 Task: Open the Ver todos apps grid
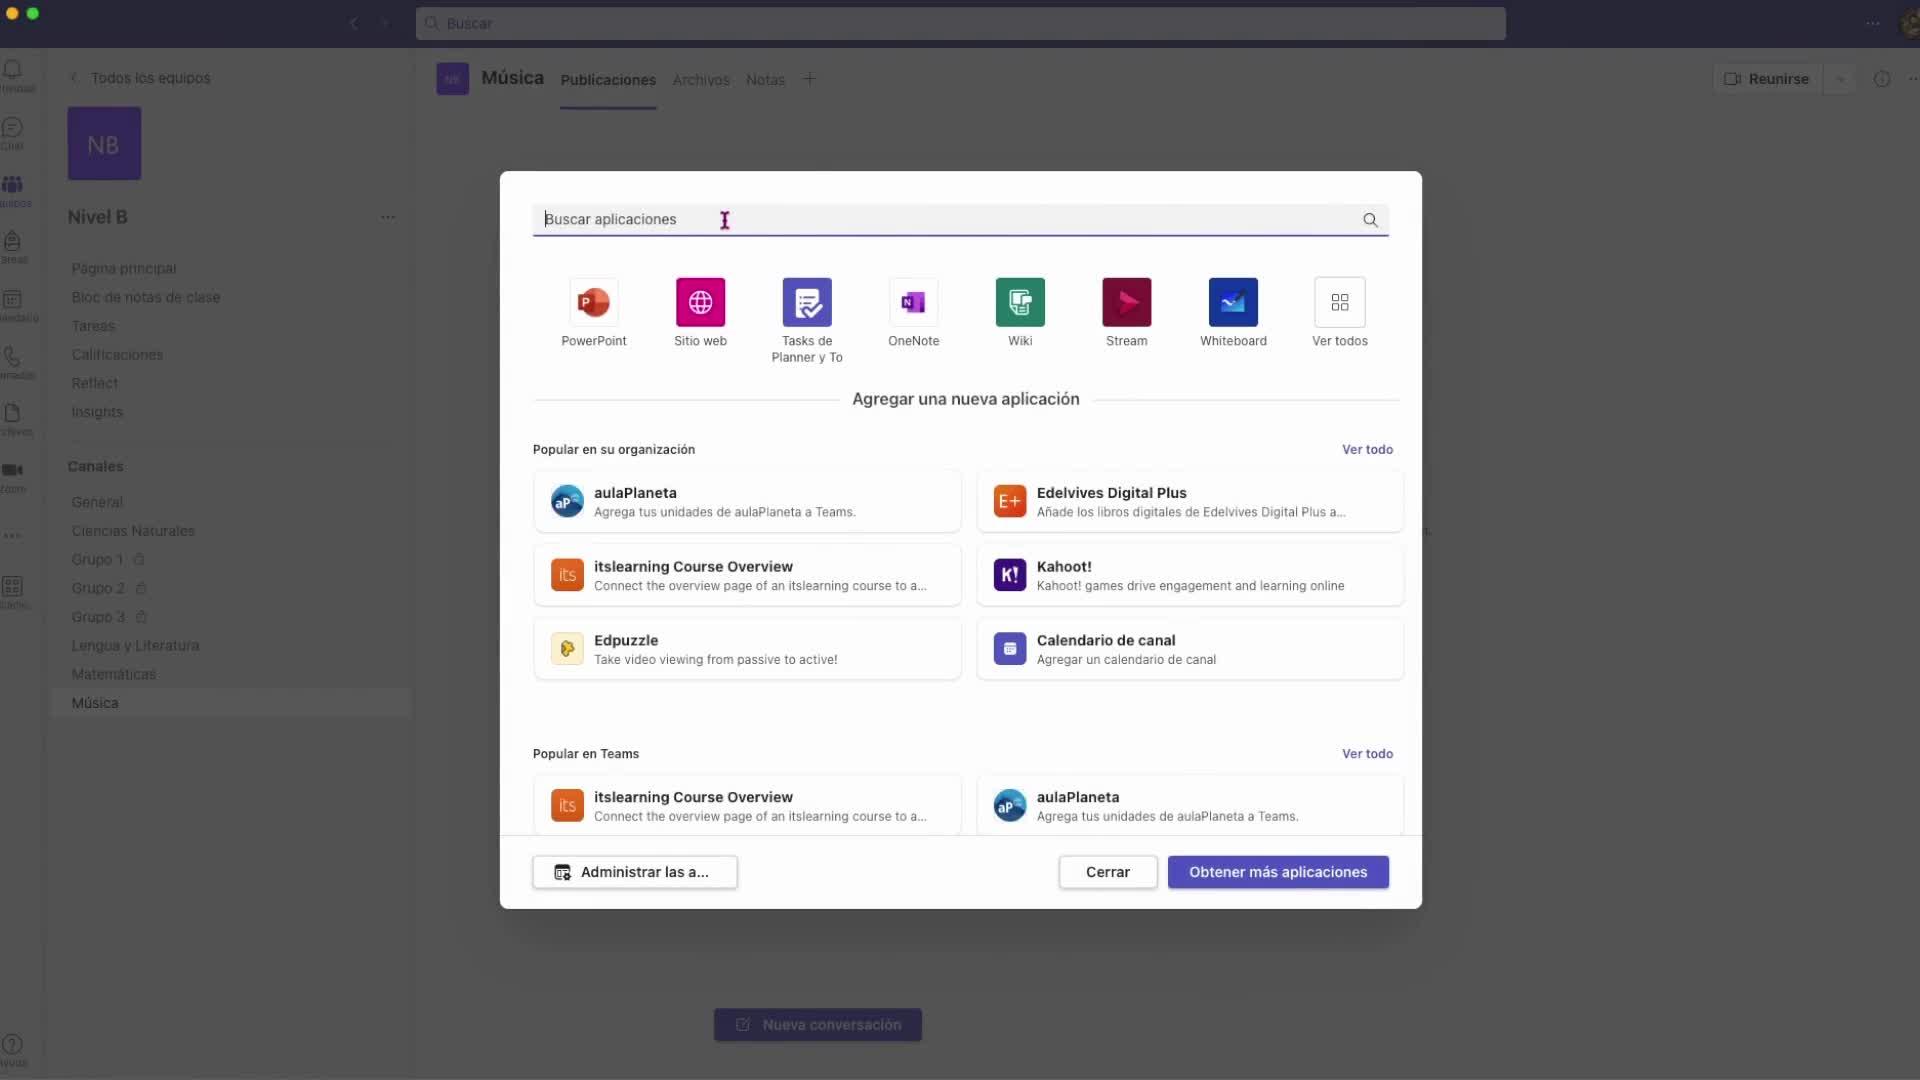1339,303
